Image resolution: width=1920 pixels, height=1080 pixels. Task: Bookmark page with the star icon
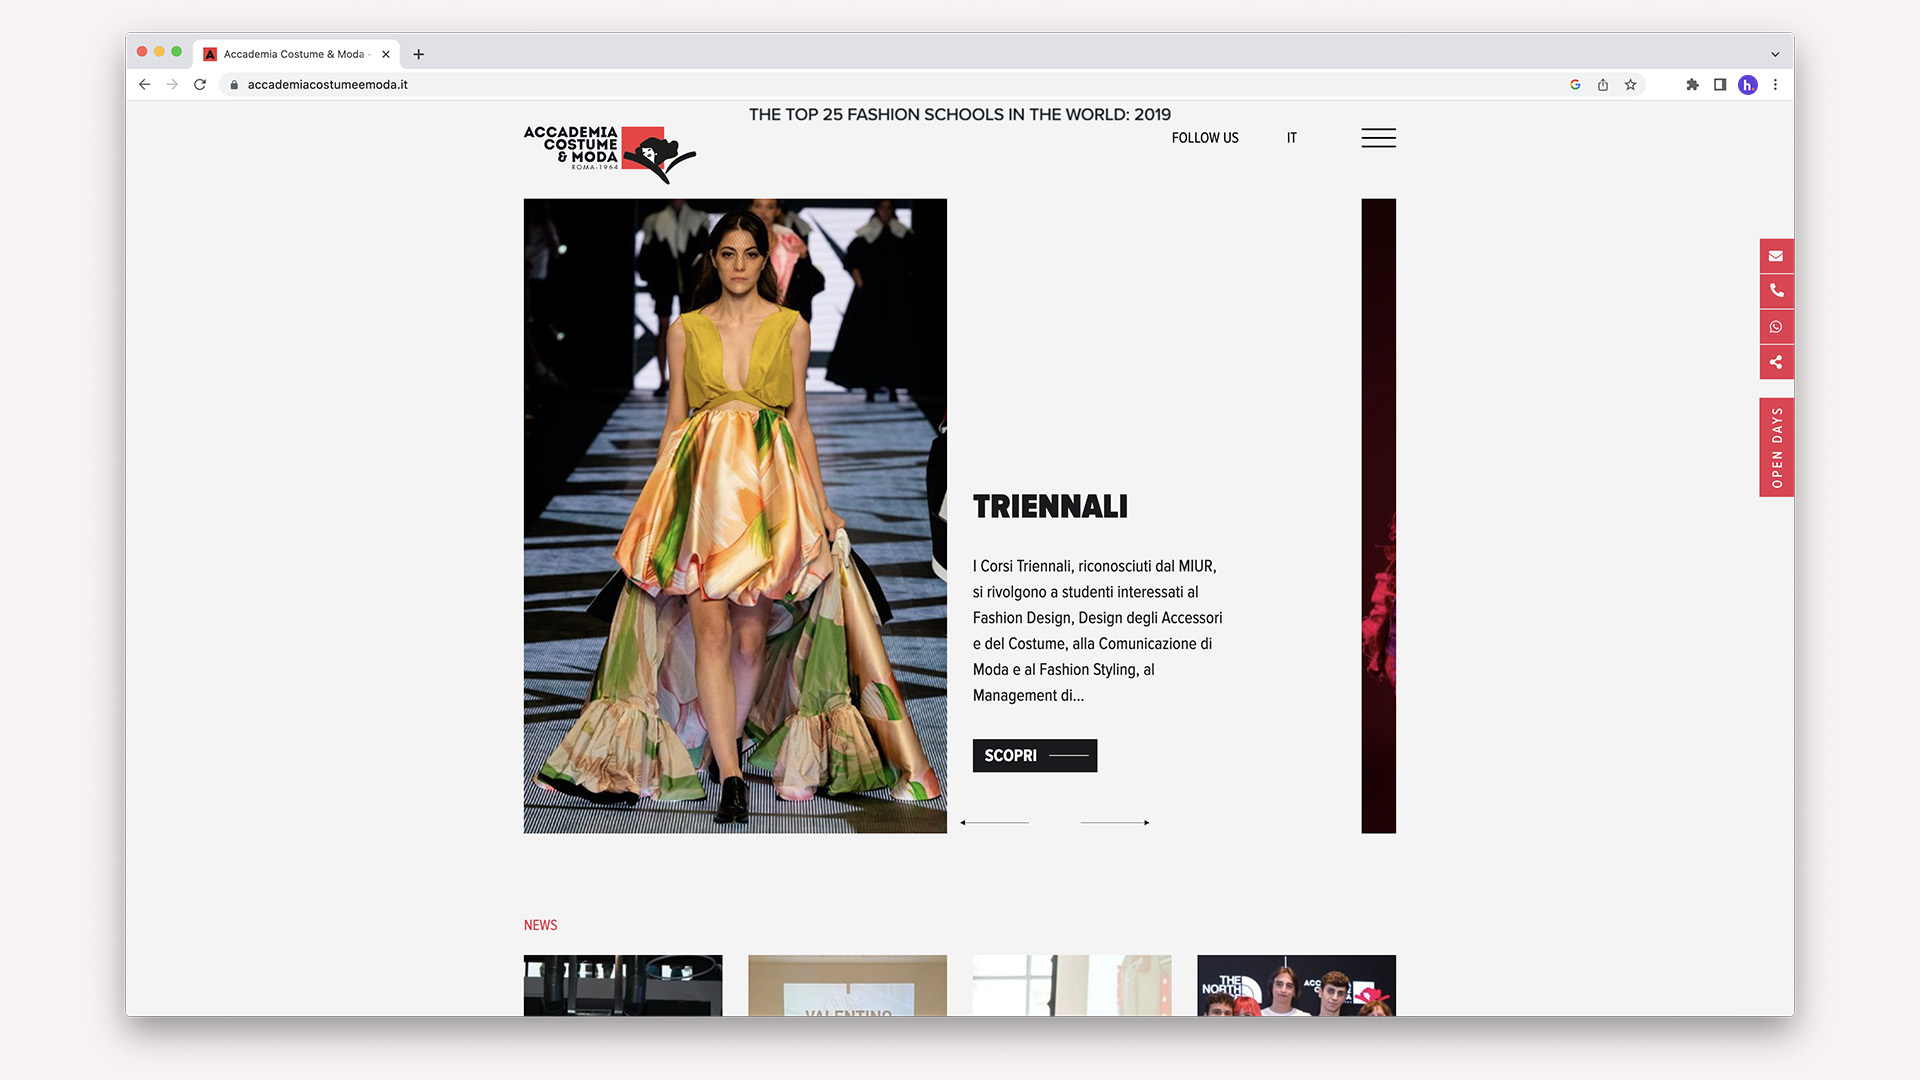coord(1630,85)
